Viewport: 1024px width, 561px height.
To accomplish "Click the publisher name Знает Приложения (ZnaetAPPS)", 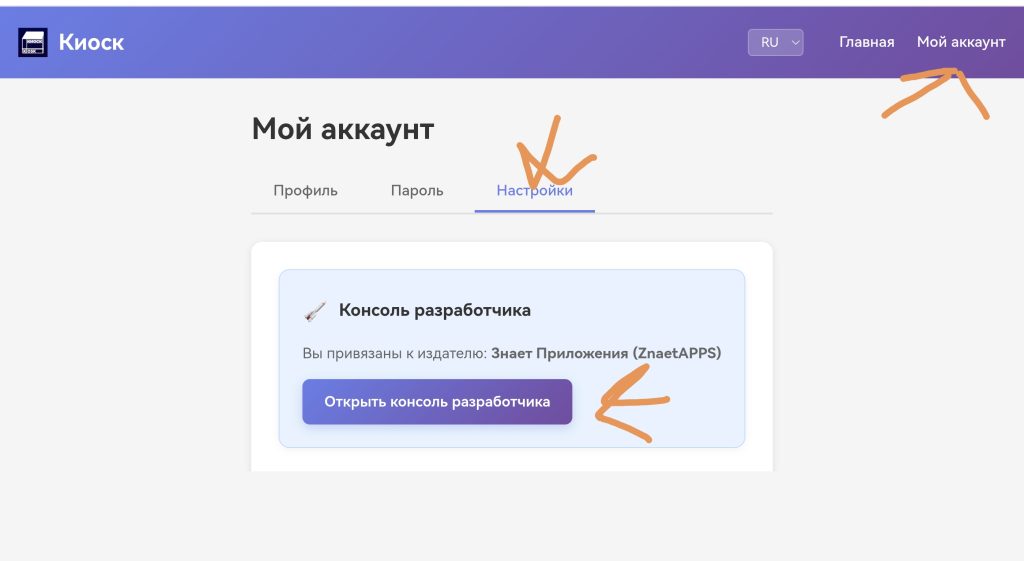I will (x=606, y=353).
